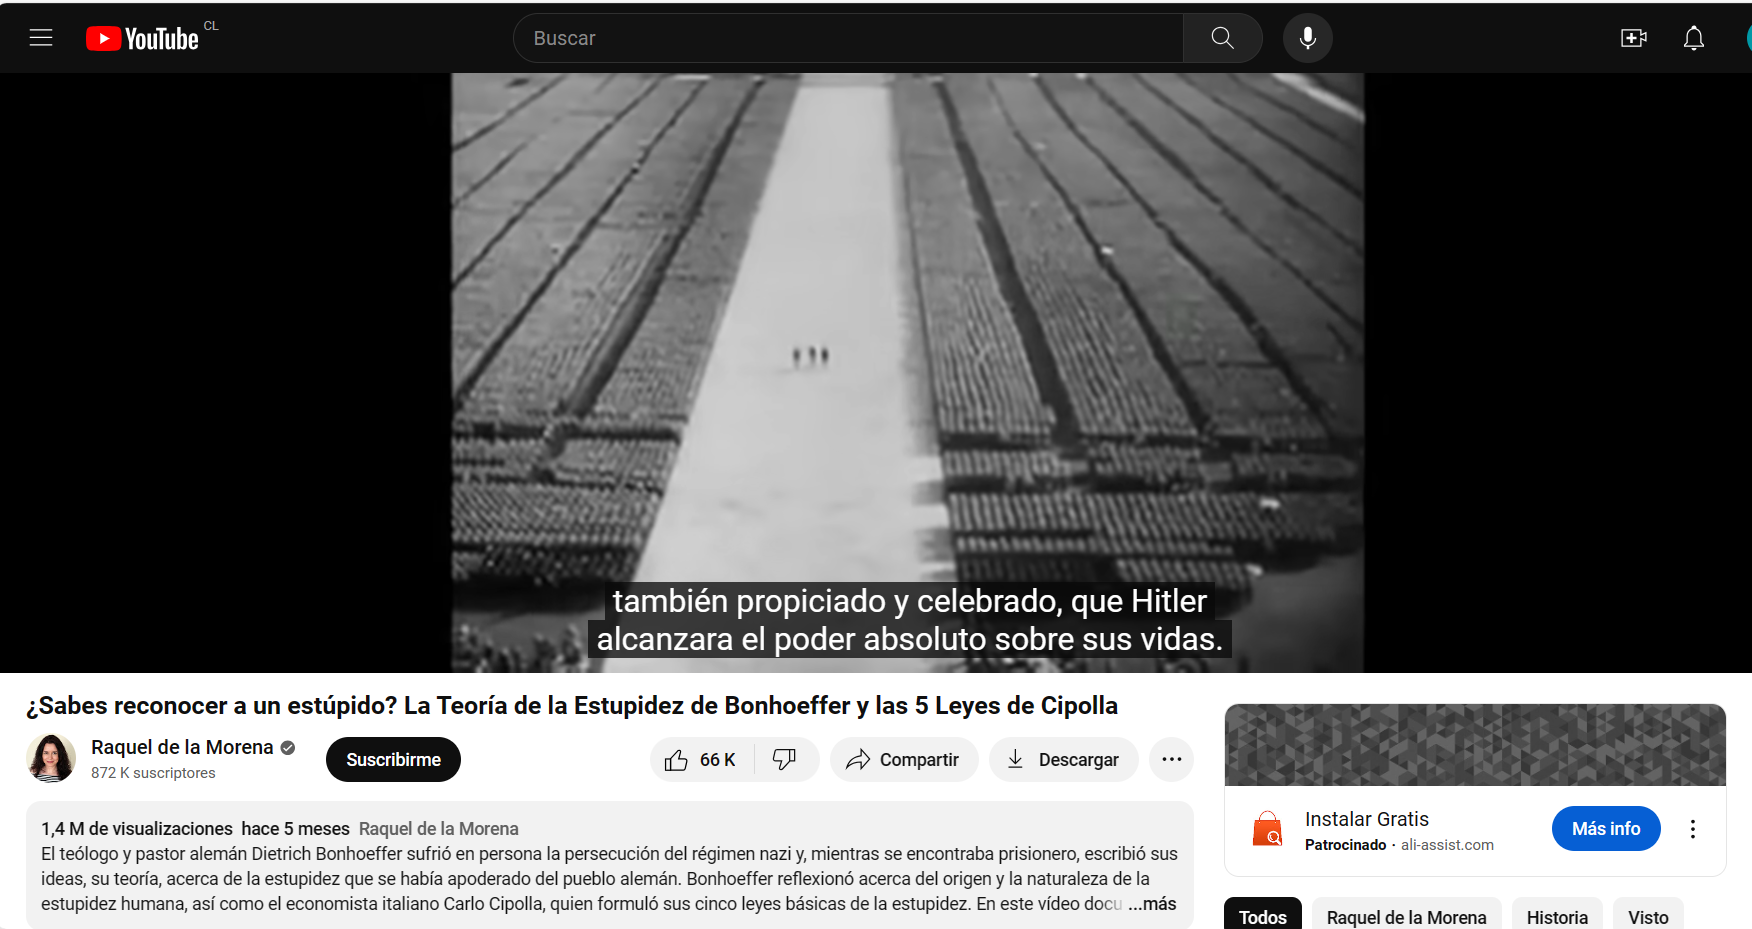The height and width of the screenshot is (929, 1752).
Task: Click Raquel de la Morena link in description
Action: (438, 829)
